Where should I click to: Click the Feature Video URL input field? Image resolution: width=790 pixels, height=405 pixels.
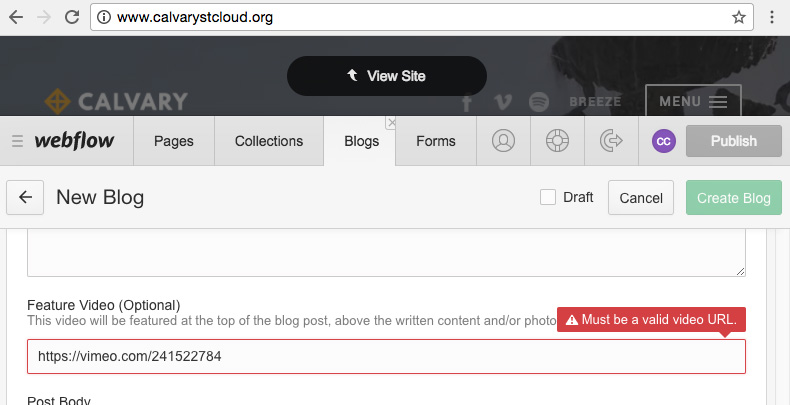(x=386, y=357)
